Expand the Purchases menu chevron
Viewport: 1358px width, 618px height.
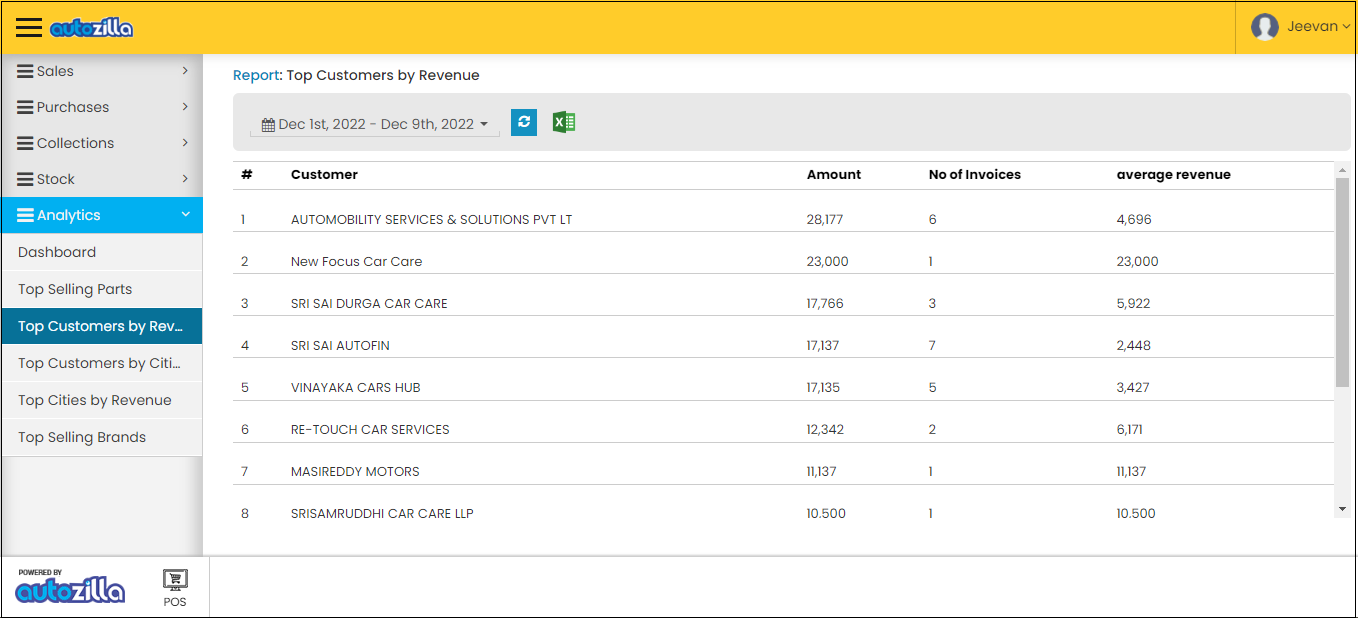[185, 107]
